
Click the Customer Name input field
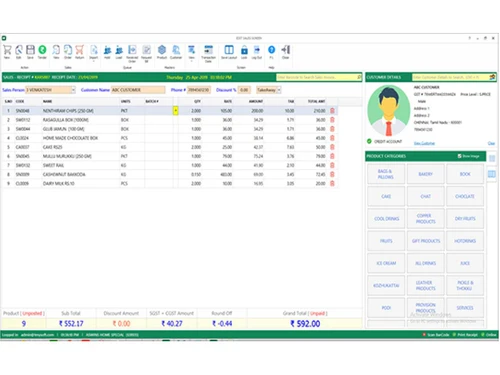[138, 90]
